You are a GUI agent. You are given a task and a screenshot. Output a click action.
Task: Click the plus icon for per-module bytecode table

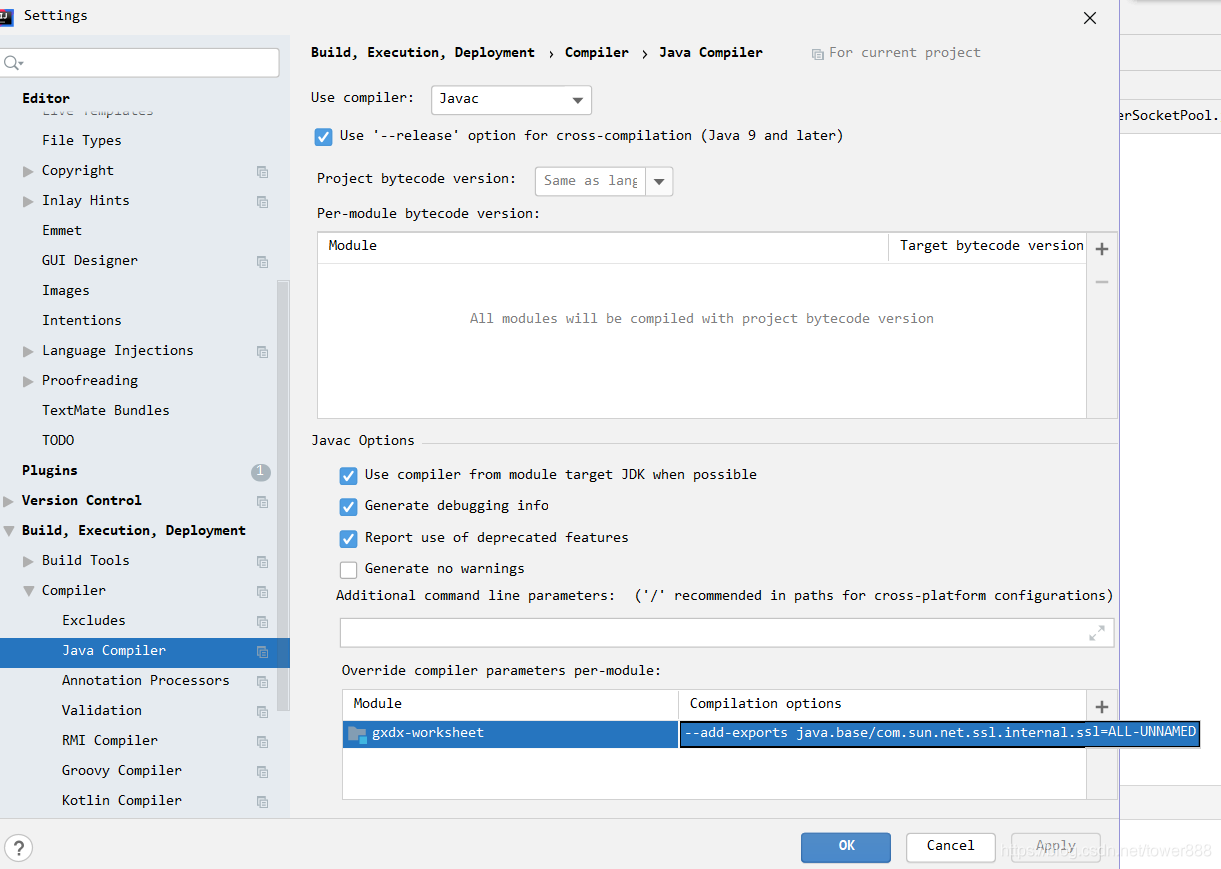click(x=1102, y=249)
